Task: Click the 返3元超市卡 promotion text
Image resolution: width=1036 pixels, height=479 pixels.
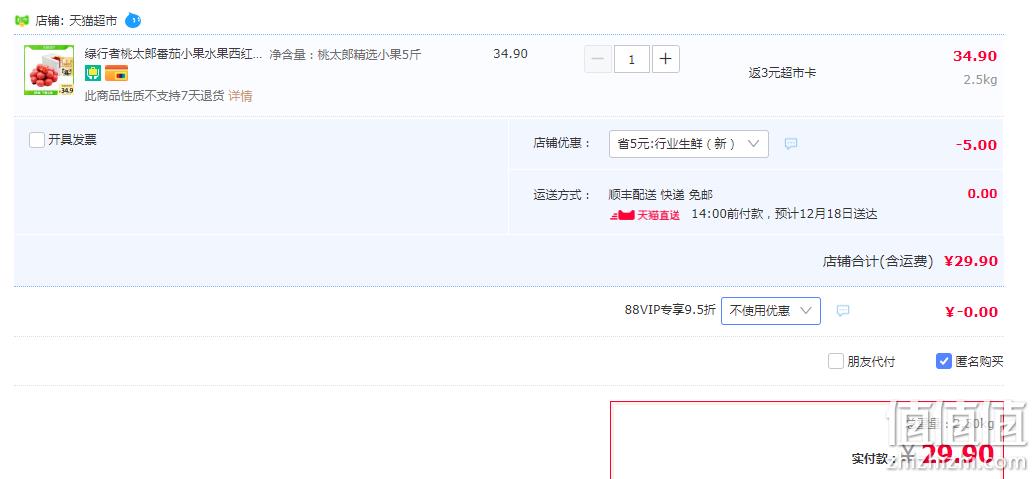Action: 782,73
